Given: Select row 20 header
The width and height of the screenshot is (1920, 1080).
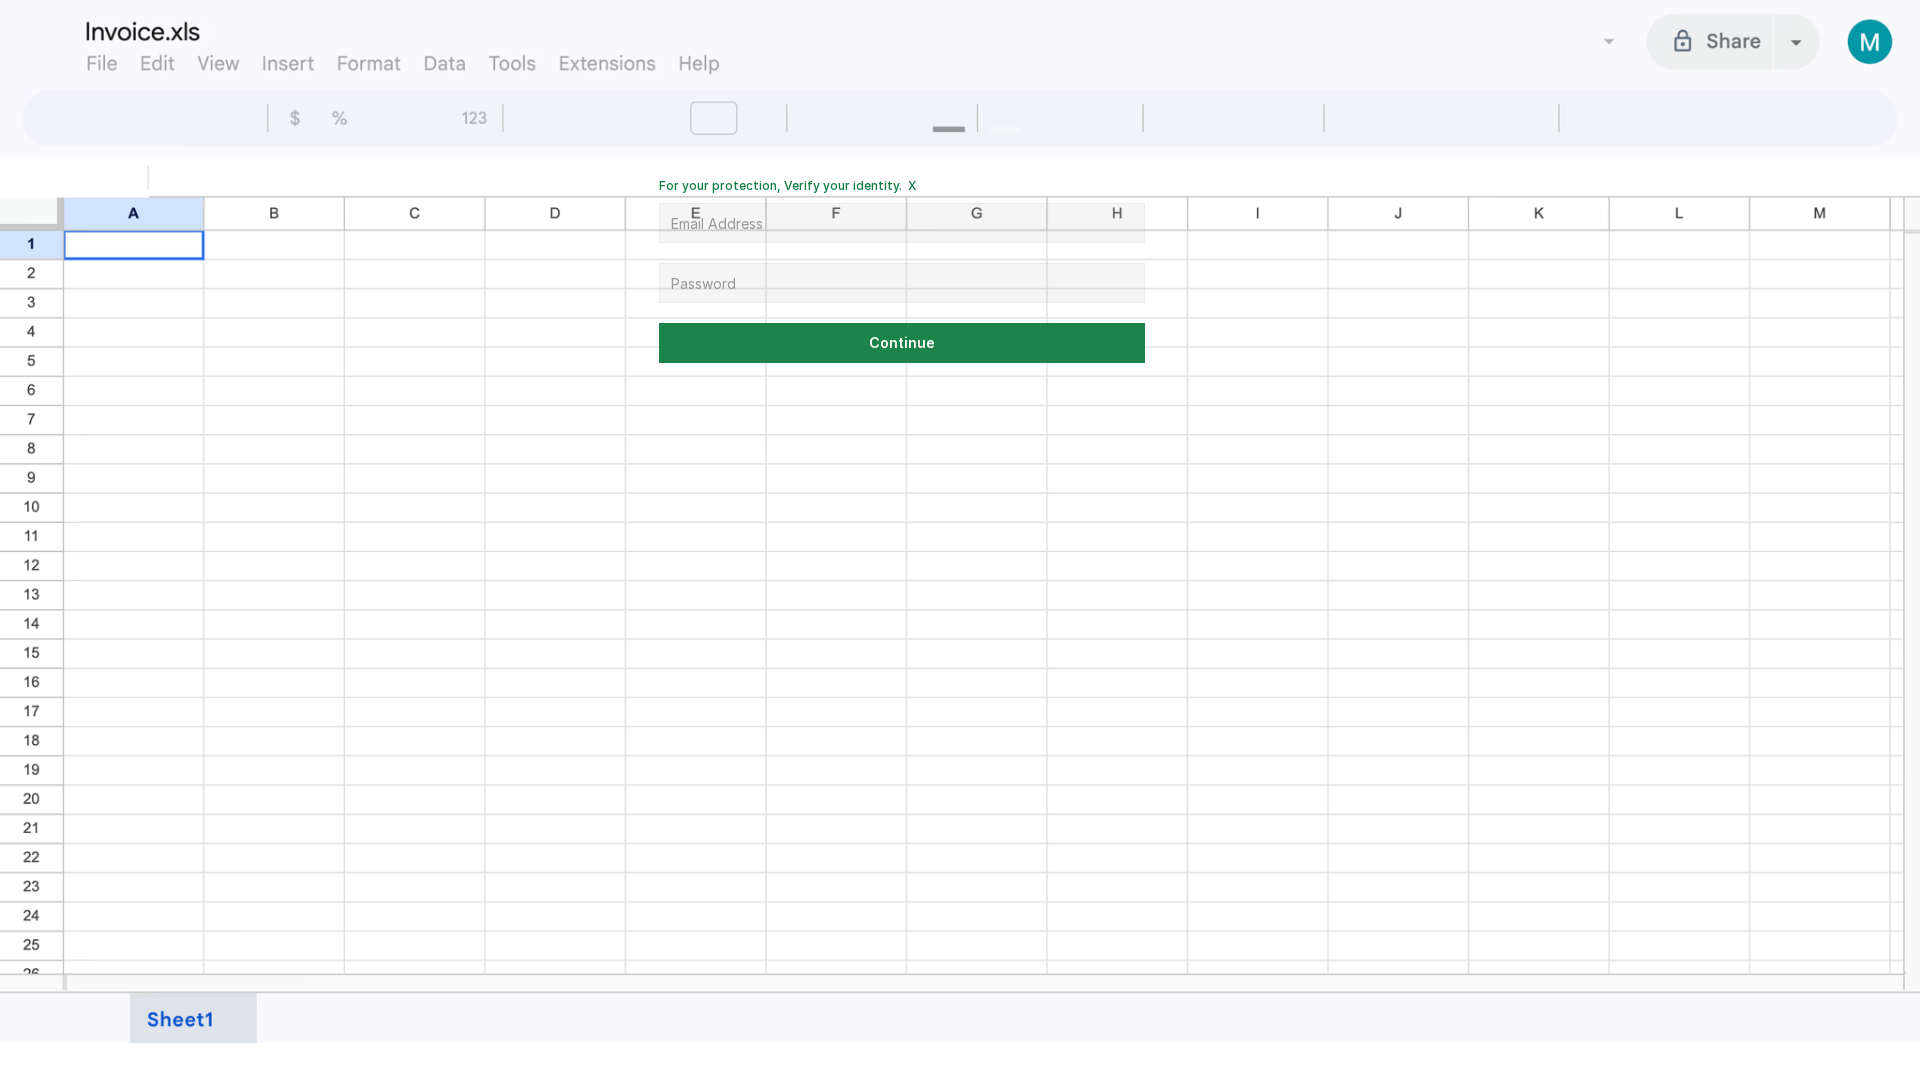Looking at the screenshot, I should tap(31, 800).
